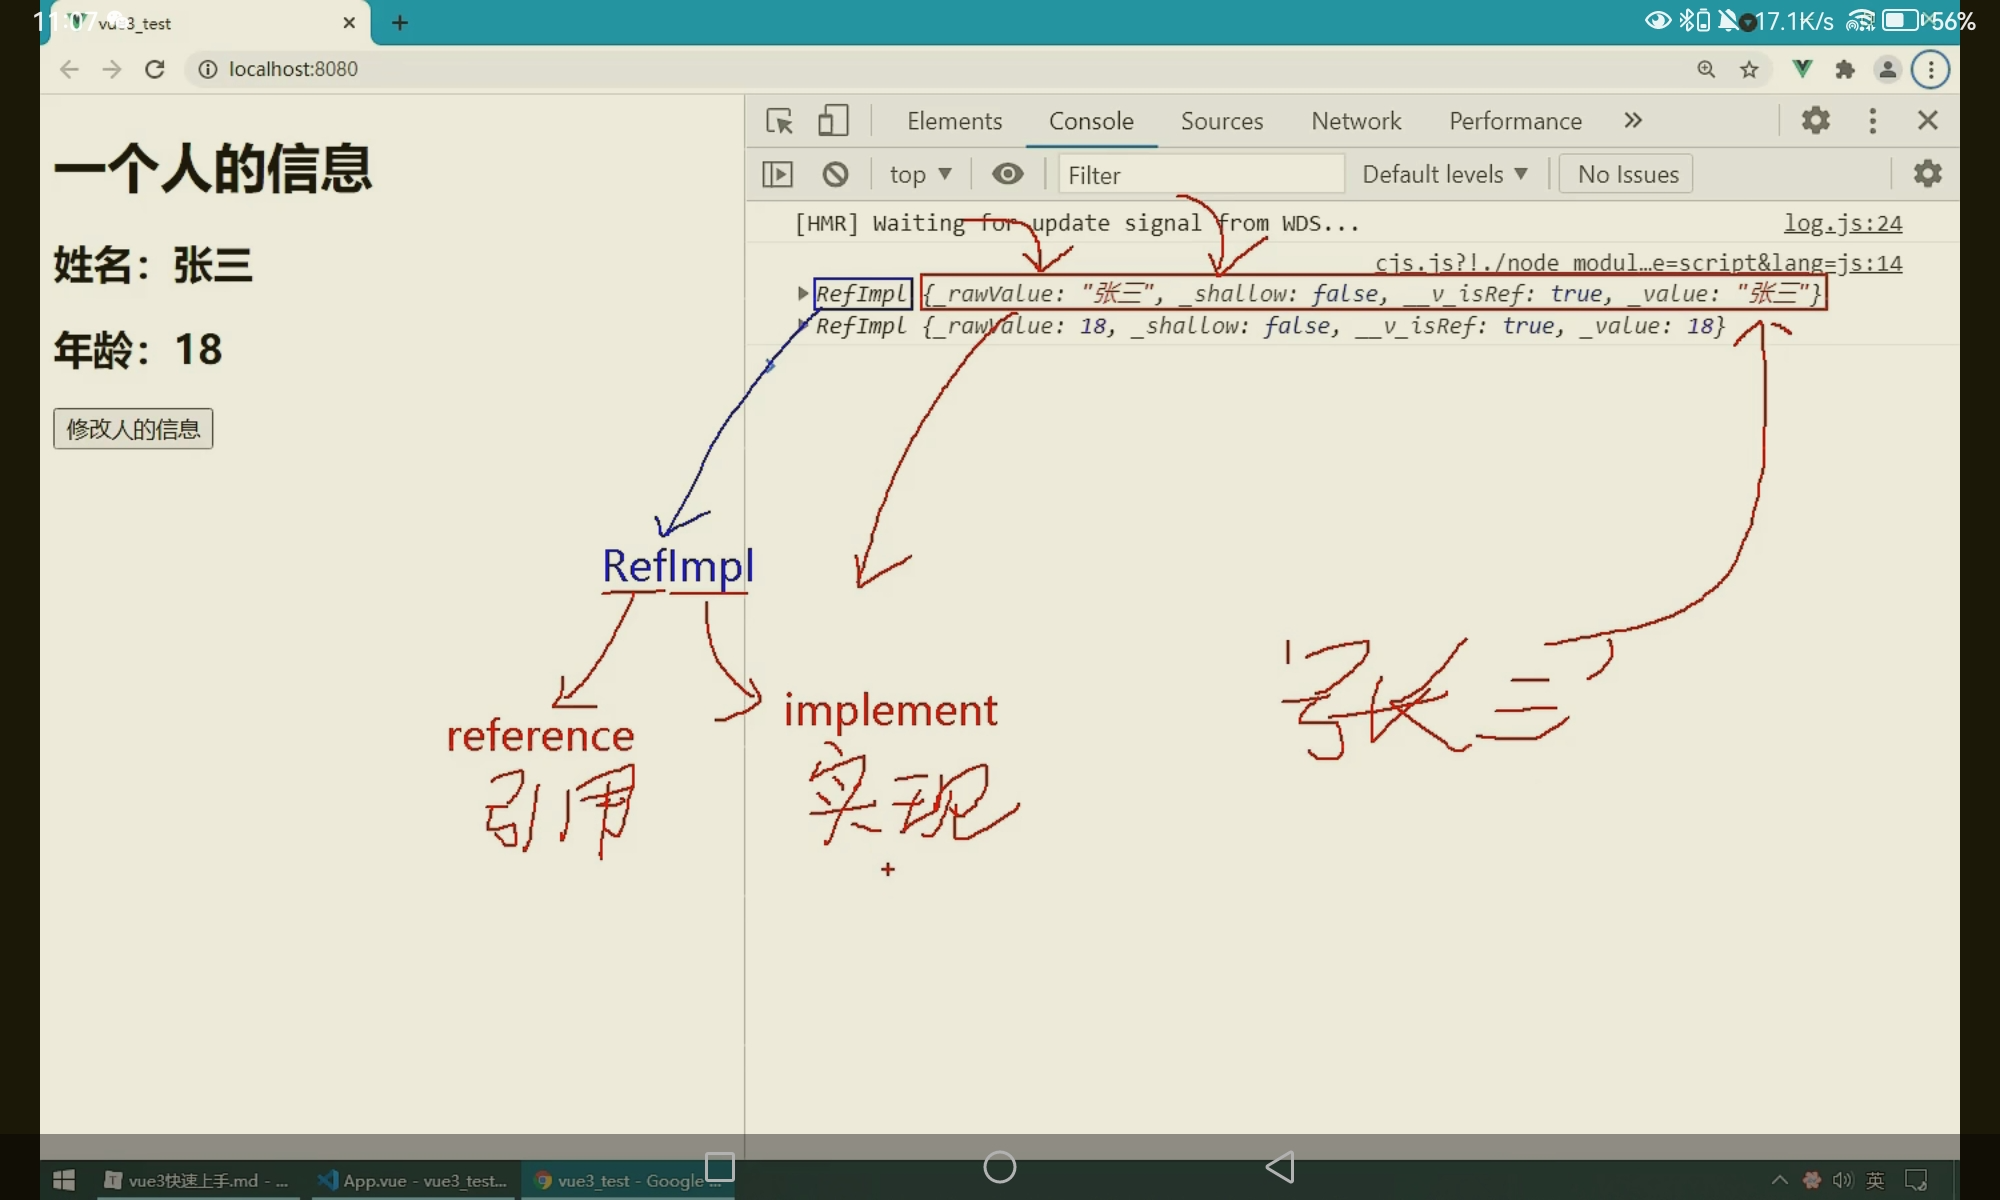Viewport: 2000px width, 1200px height.
Task: Show the console sidebar panel icon
Action: click(x=777, y=175)
